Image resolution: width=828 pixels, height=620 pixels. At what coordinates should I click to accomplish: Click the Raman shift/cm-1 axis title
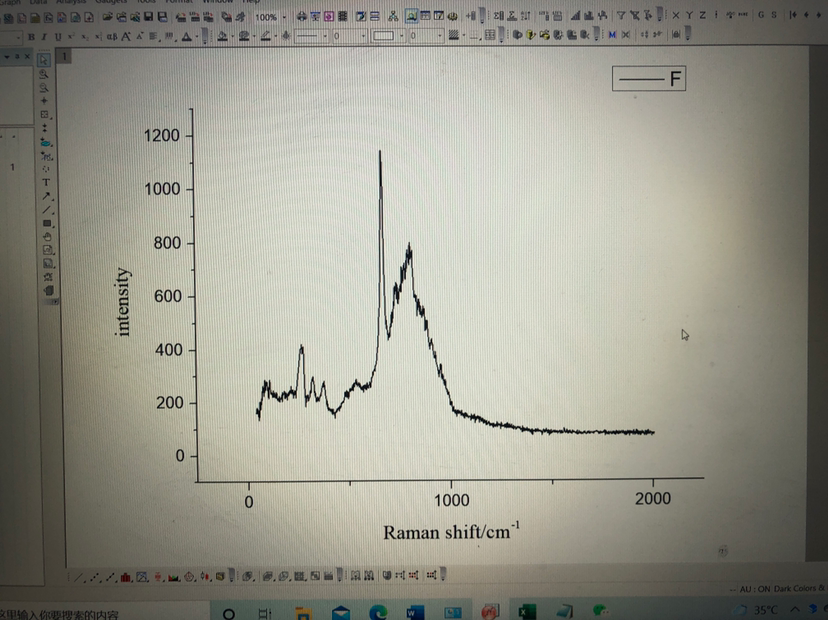[x=451, y=531]
